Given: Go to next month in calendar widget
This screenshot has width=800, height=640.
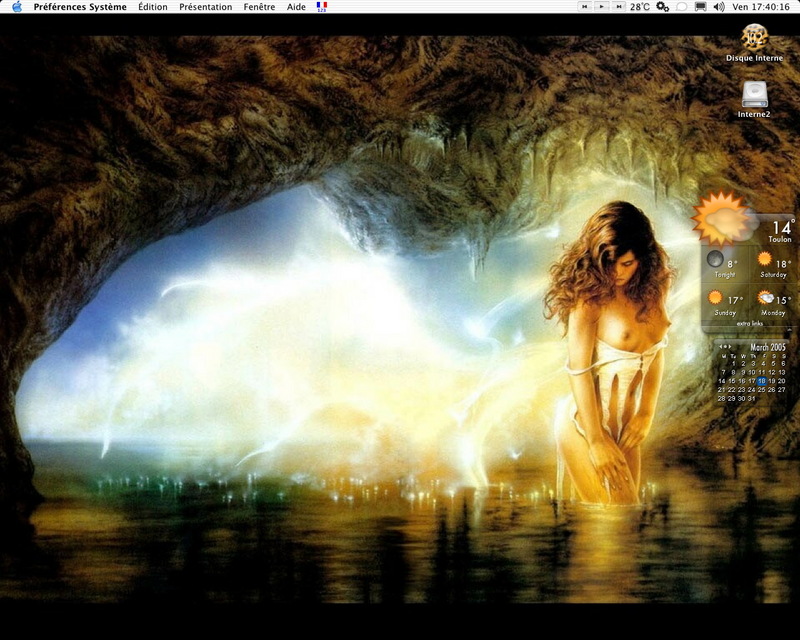Looking at the screenshot, I should 730,347.
